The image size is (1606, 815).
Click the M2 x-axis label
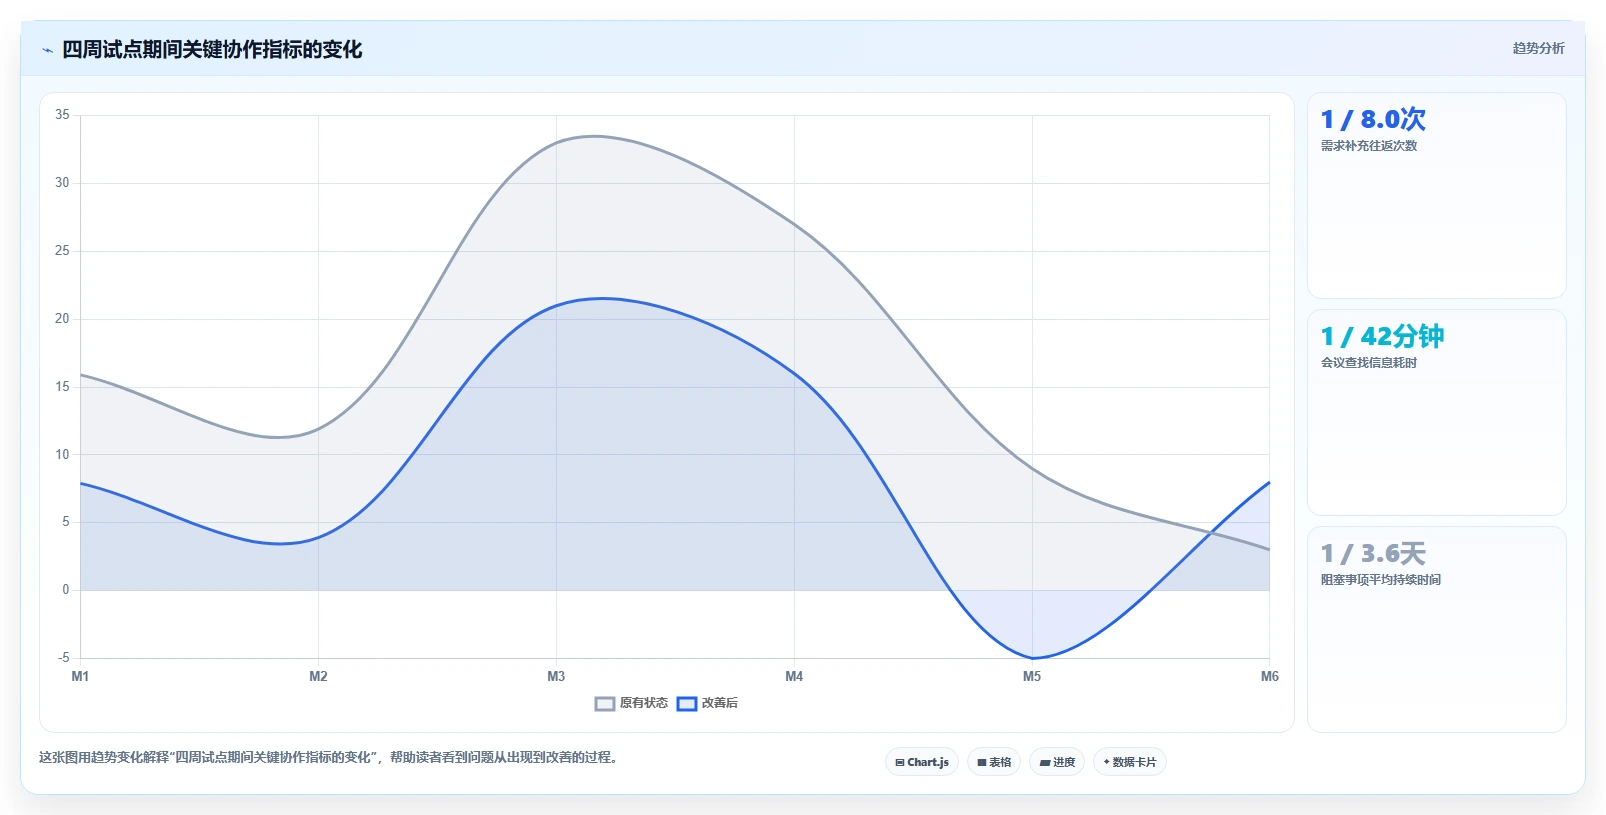[x=318, y=676]
